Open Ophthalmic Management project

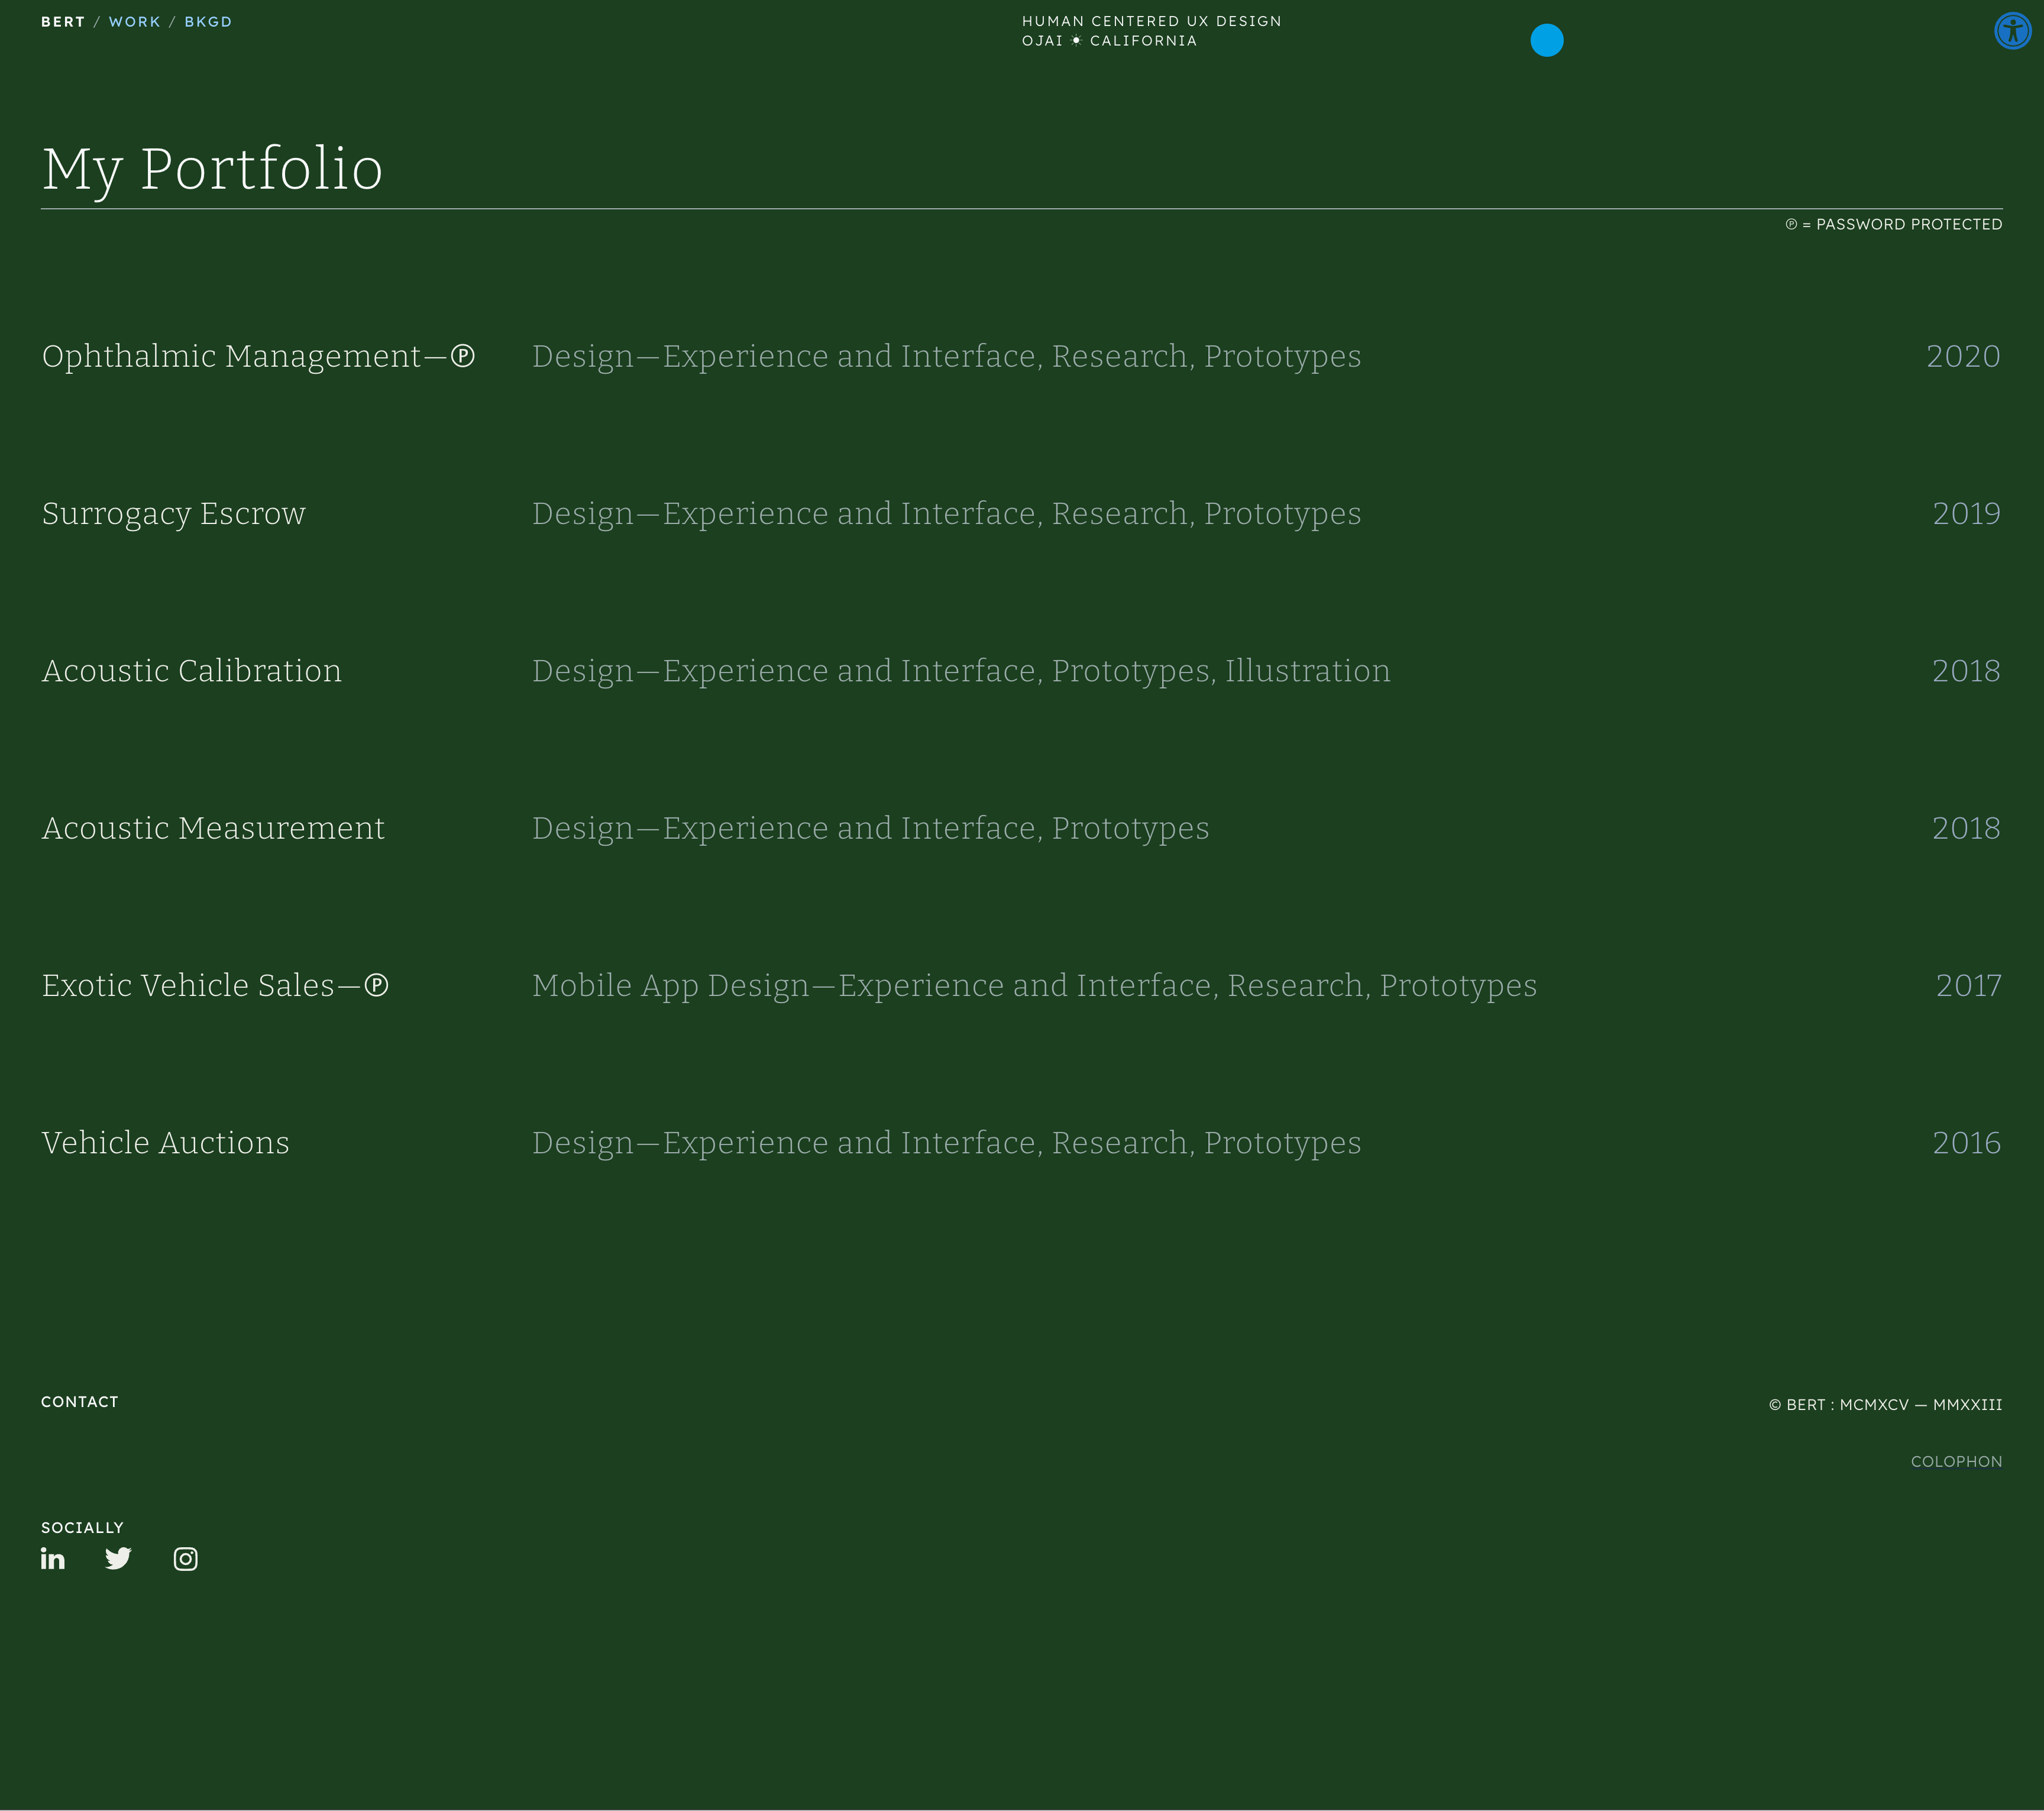coord(258,356)
